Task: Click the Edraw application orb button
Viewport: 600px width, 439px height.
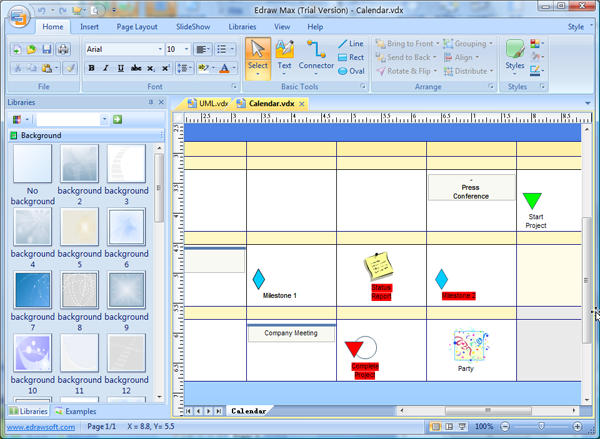Action: tap(19, 16)
